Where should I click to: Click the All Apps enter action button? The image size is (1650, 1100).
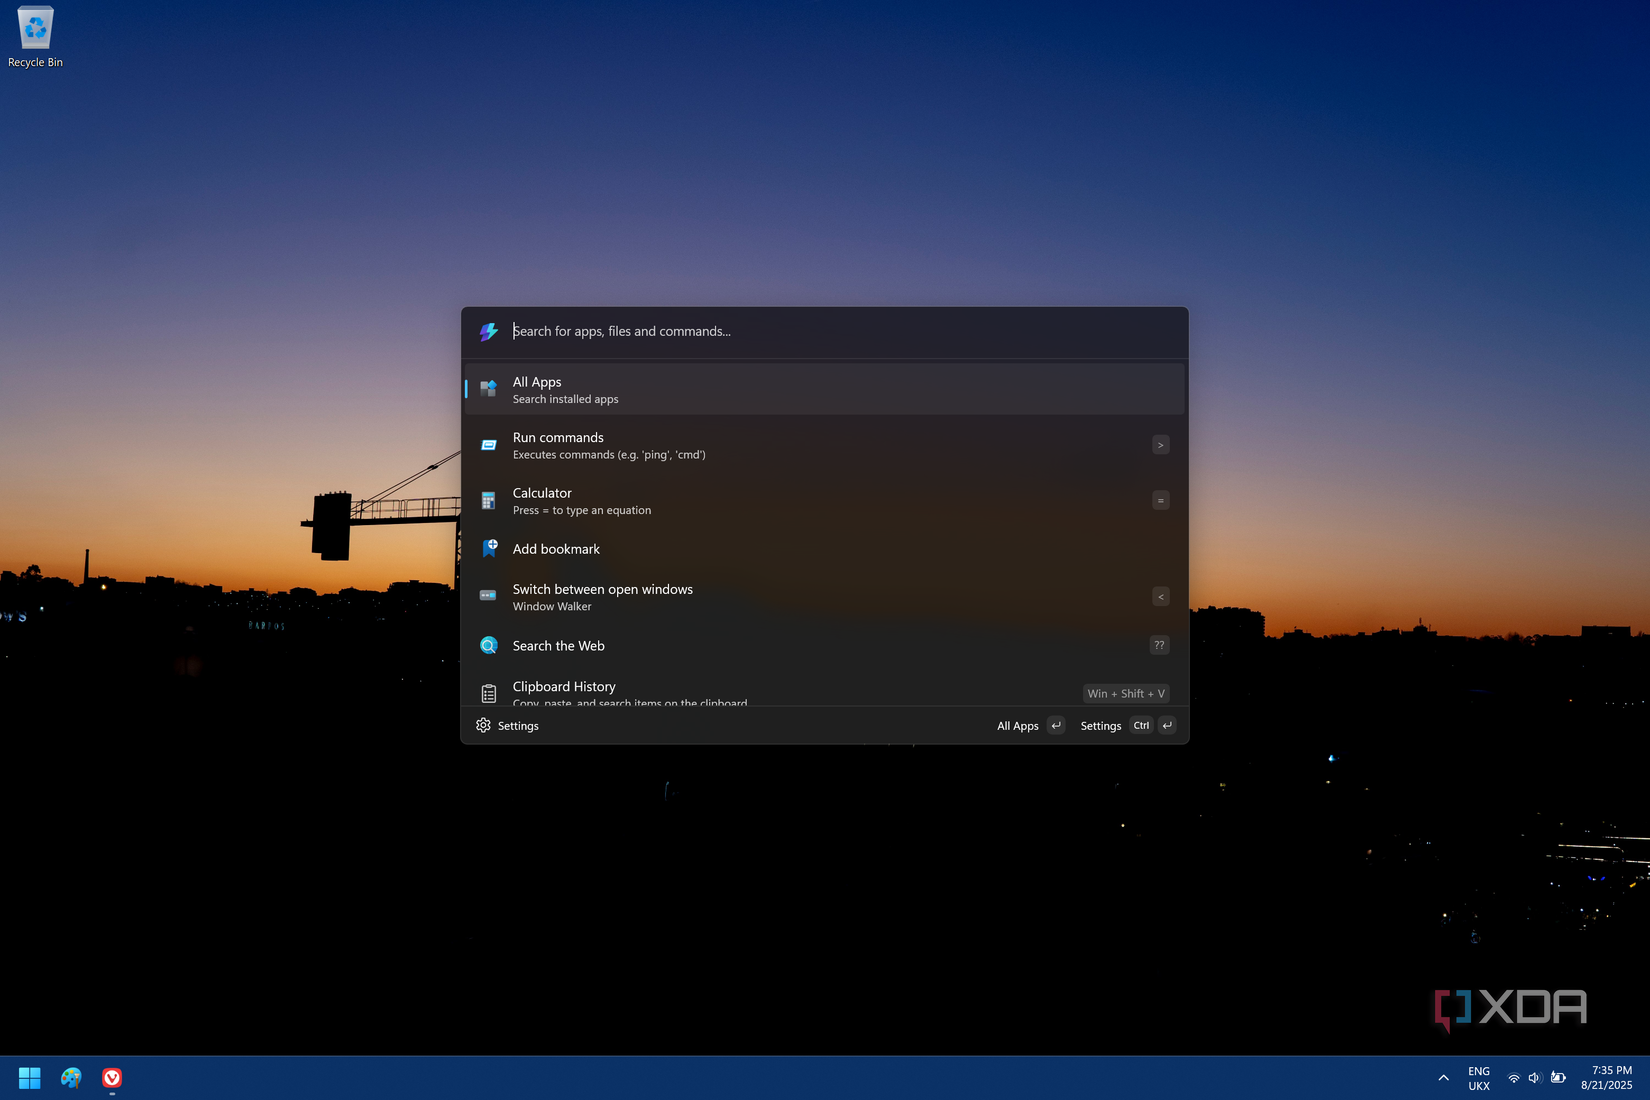[x=1029, y=726]
